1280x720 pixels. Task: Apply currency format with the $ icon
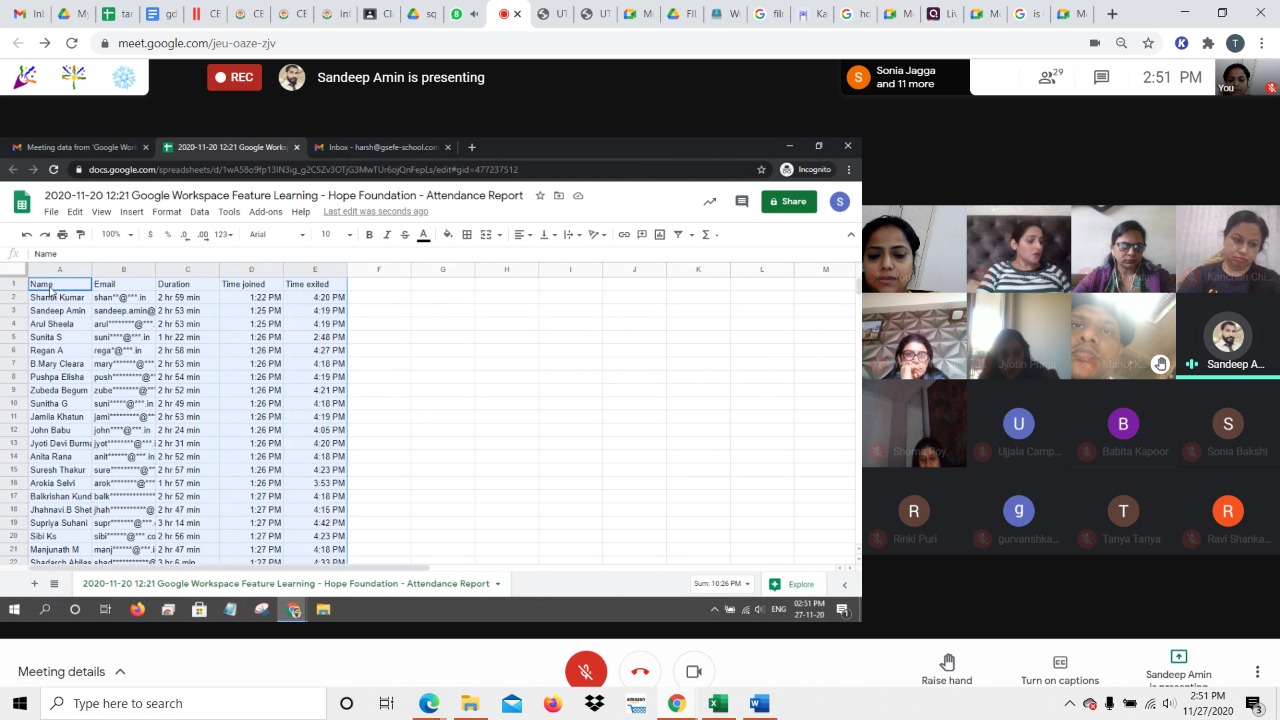tap(150, 234)
